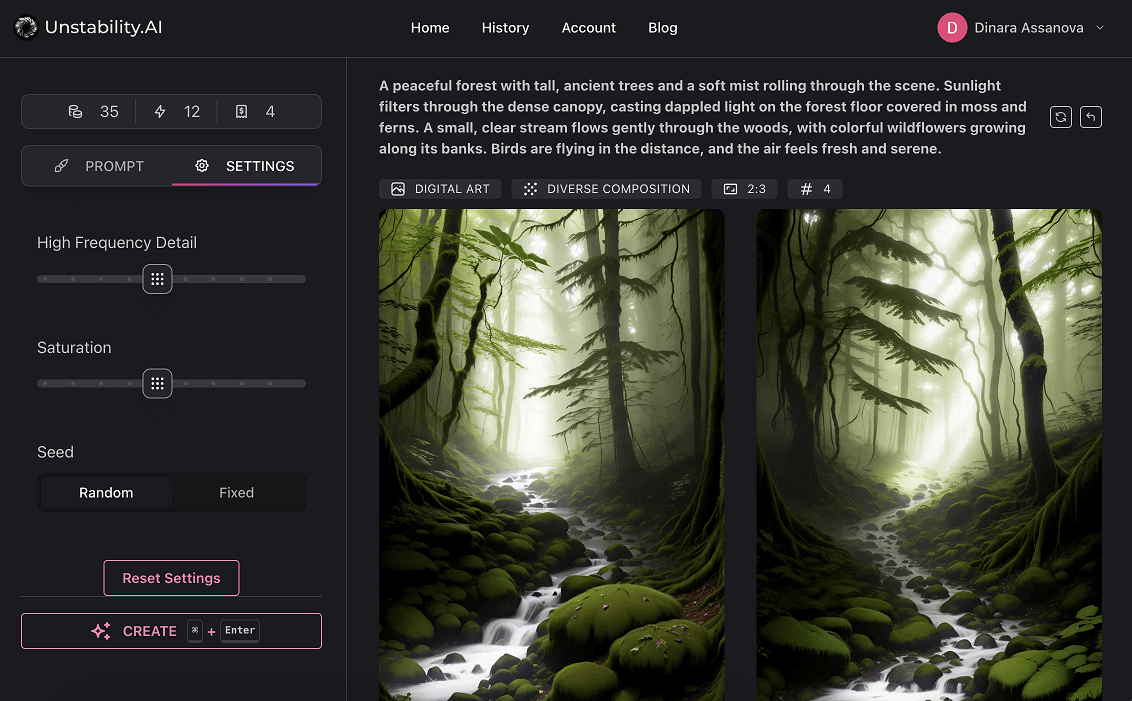Click the coins credit balance icon
Image resolution: width=1132 pixels, height=701 pixels.
[x=75, y=112]
